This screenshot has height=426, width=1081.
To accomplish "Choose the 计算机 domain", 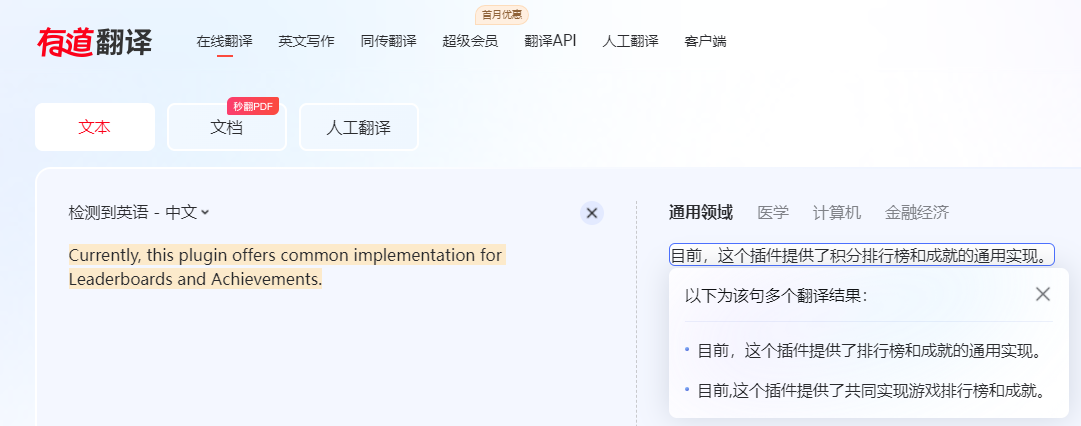I will [x=836, y=212].
